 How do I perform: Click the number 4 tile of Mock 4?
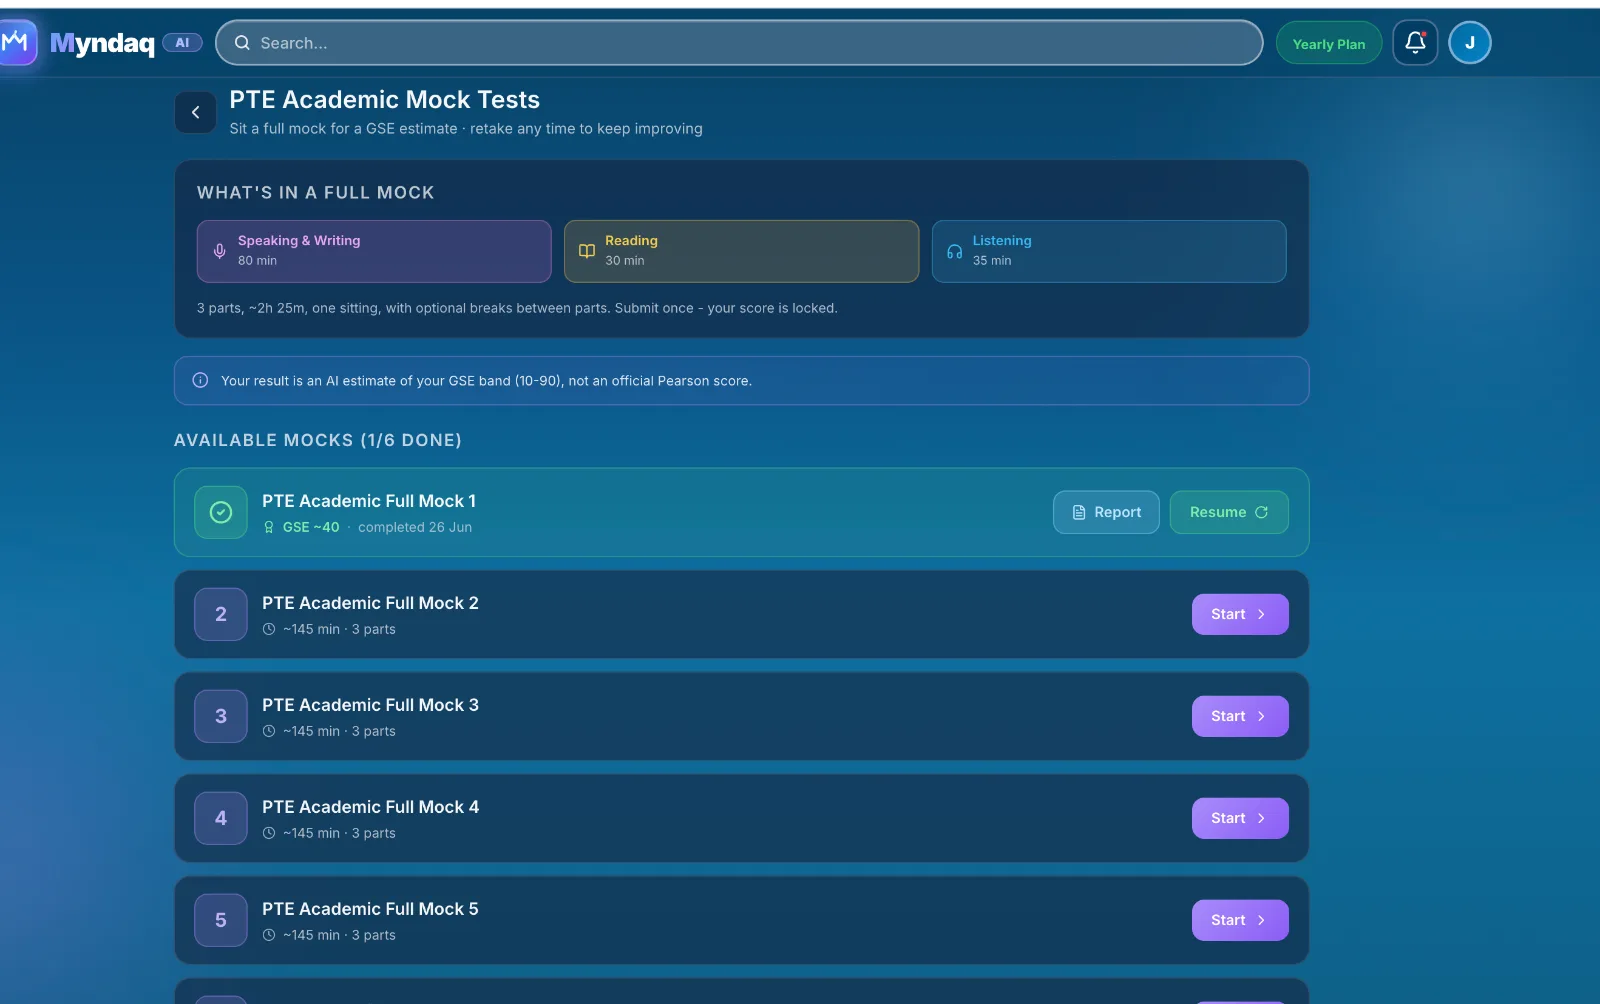click(x=221, y=818)
